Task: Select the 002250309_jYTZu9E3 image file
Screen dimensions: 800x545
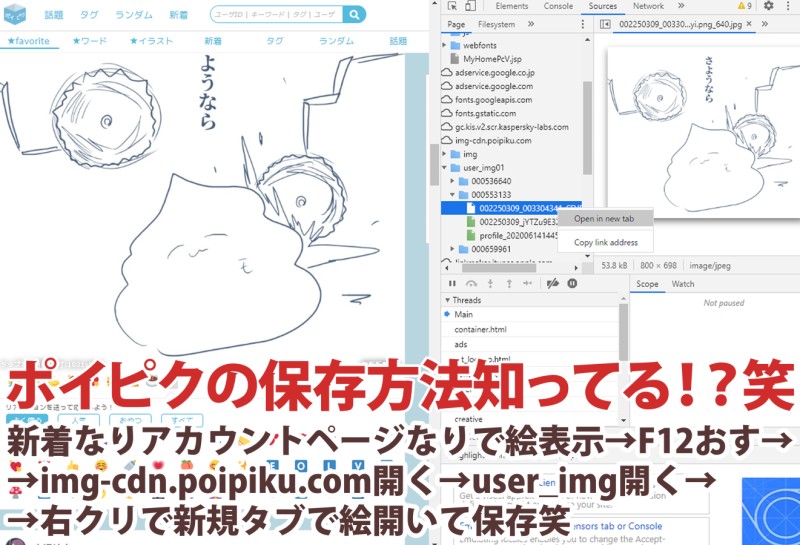Action: pos(512,222)
